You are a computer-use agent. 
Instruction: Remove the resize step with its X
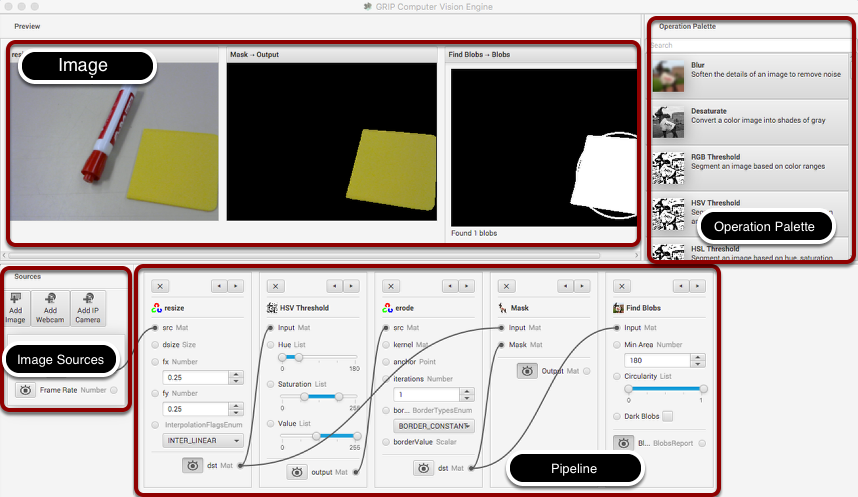161,286
